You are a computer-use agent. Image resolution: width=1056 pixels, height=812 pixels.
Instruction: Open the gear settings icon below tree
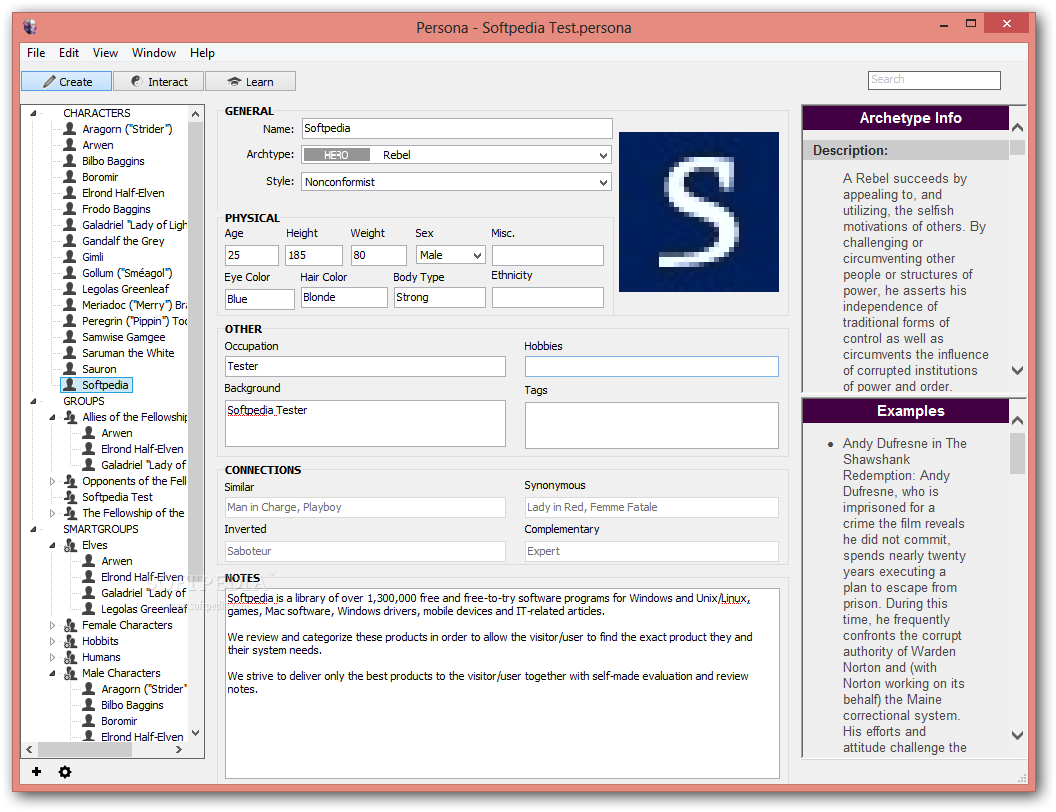tap(65, 772)
